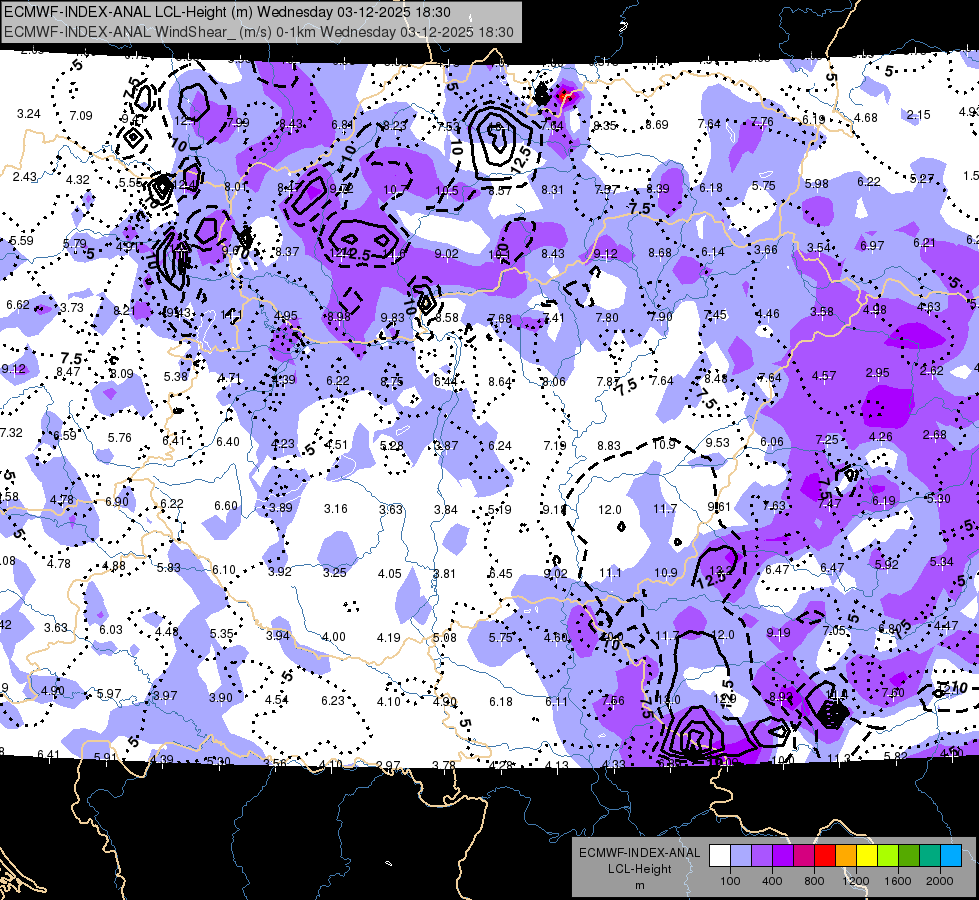Click the orange legend swatch left of 1200
The height and width of the screenshot is (900, 979).
click(846, 855)
